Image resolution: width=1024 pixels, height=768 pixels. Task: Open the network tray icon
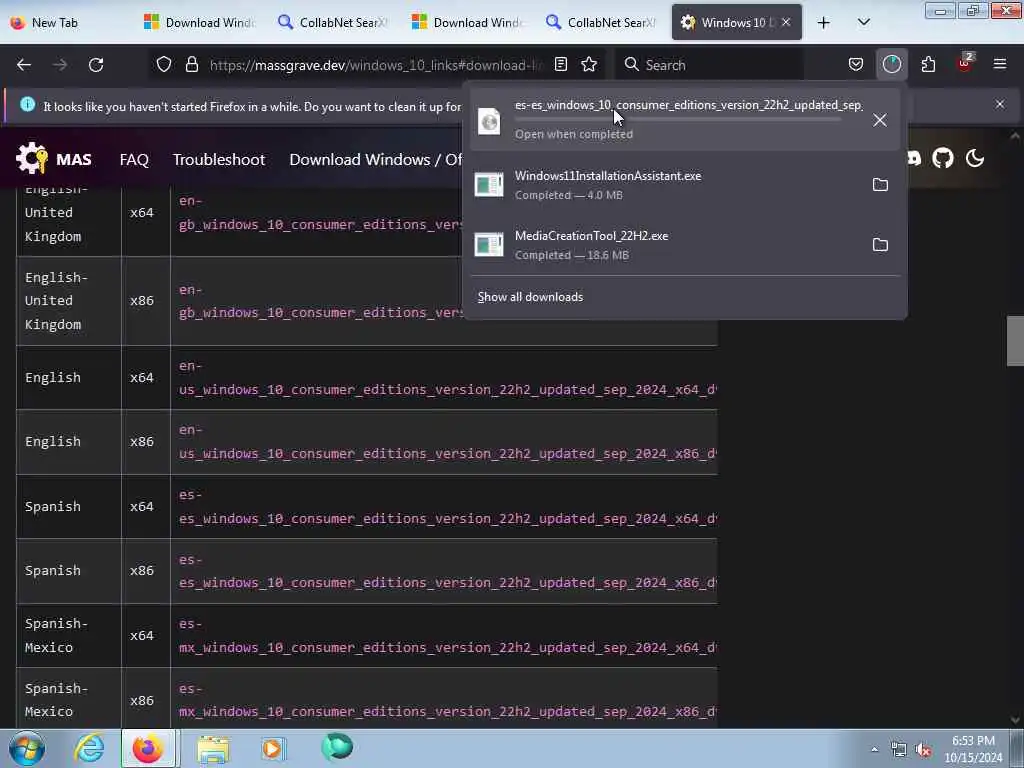[x=899, y=750]
